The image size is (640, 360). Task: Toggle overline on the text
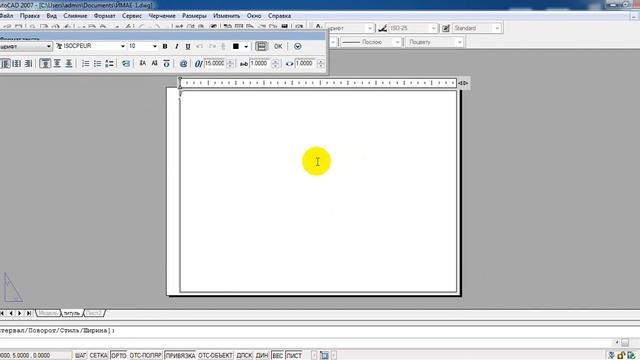166,64
